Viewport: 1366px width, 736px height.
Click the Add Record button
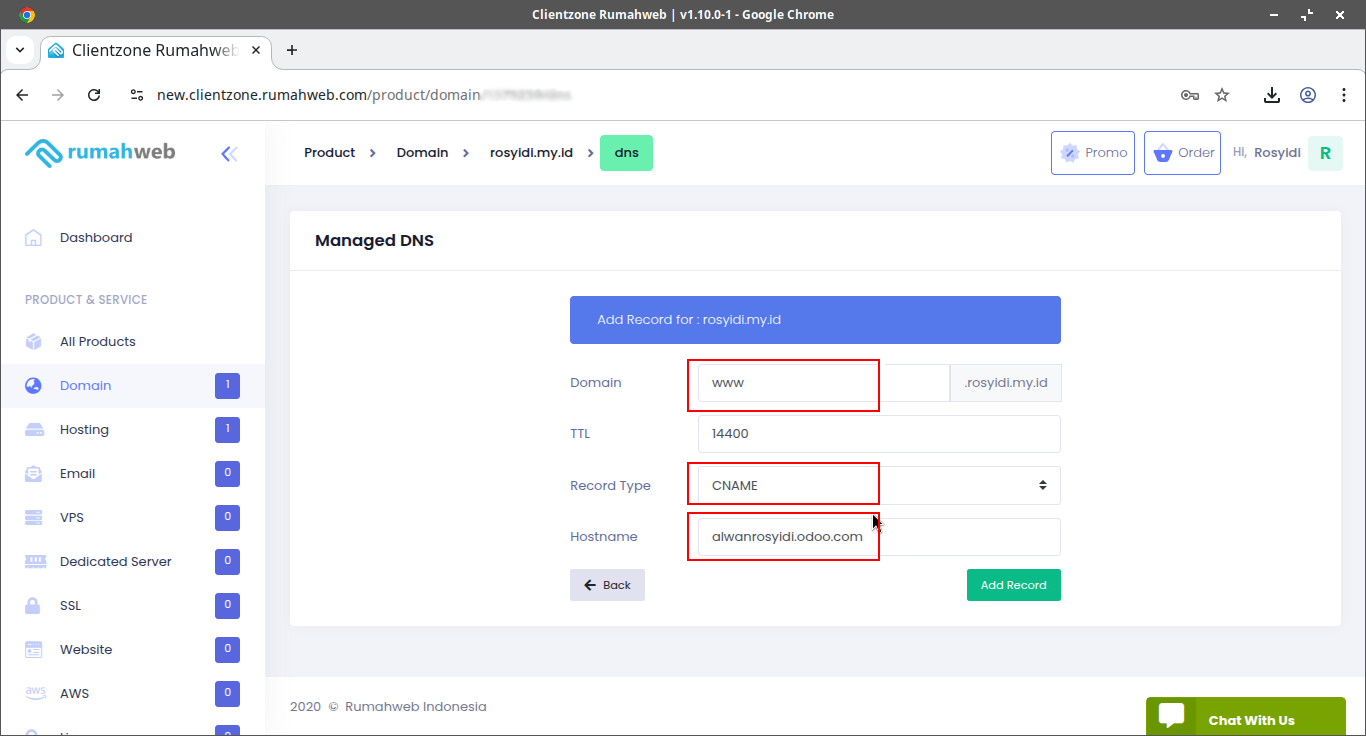tap(1013, 585)
